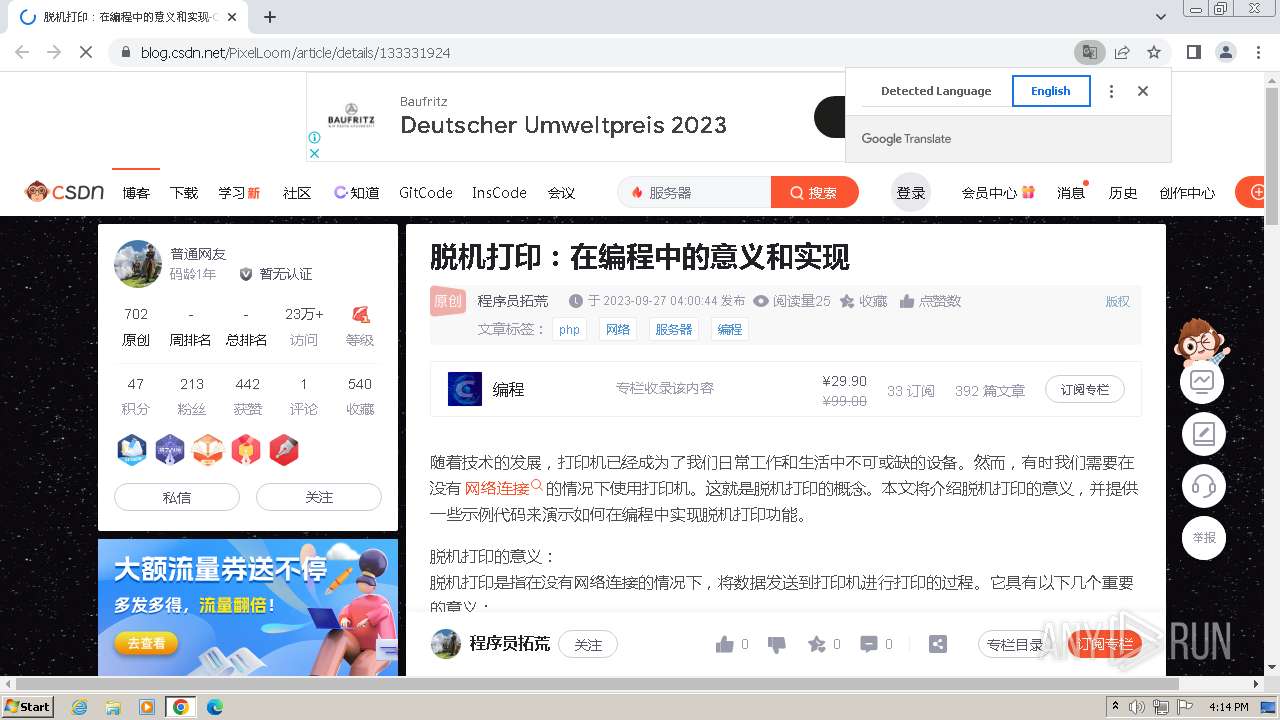Click the 订阅专栏 subscribe button in column box
Viewport: 1280px width, 720px height.
click(1085, 389)
